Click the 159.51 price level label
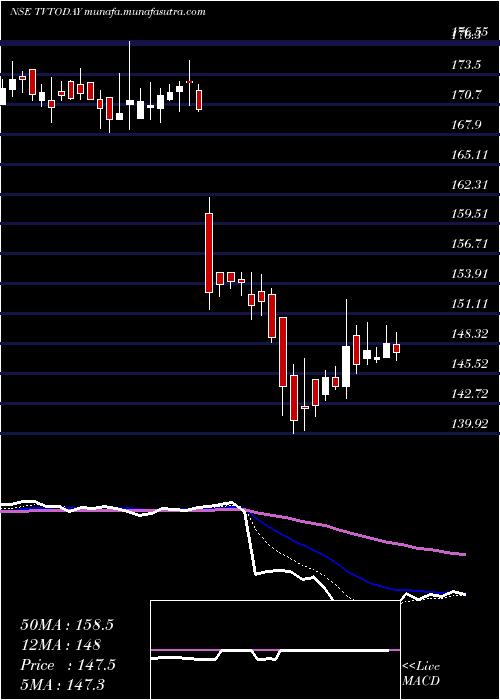The width and height of the screenshot is (500, 700). (x=469, y=214)
